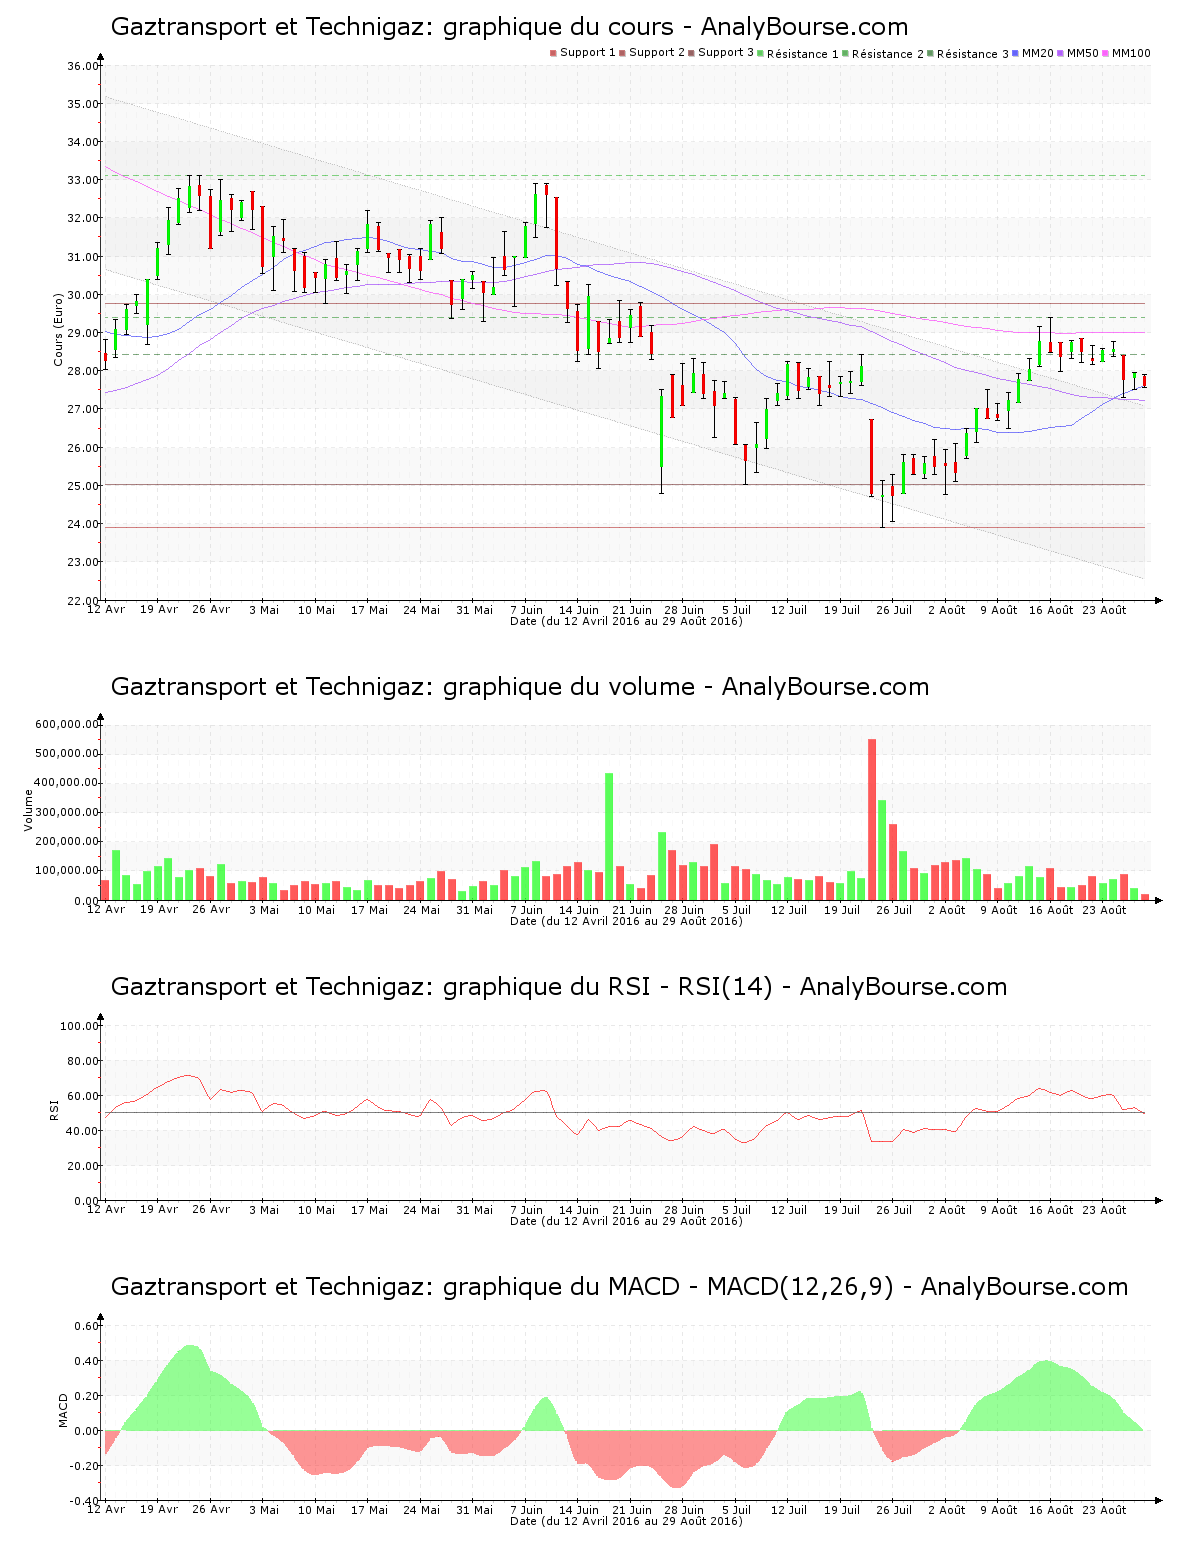Click the date range caption under MACD chart
The height and width of the screenshot is (1550, 1200).
(x=626, y=1521)
